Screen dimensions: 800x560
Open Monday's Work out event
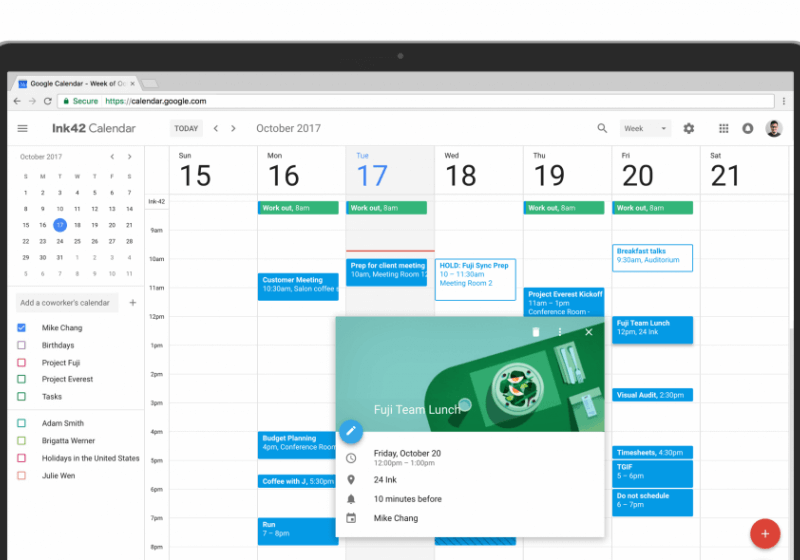point(298,208)
